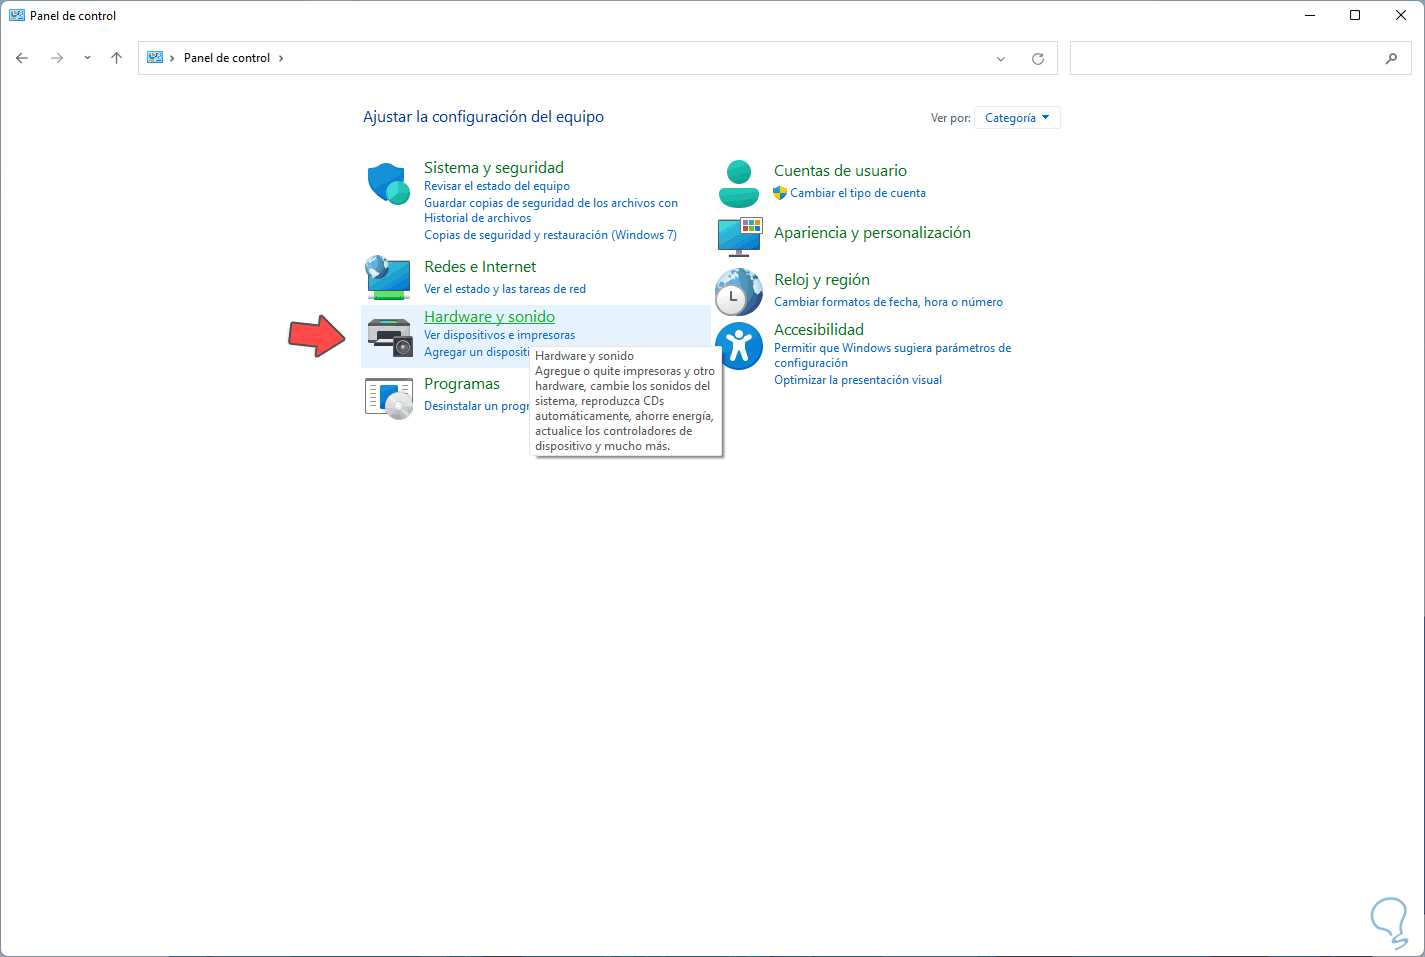Open Redes e Internet category
This screenshot has height=957, width=1425.
click(480, 267)
